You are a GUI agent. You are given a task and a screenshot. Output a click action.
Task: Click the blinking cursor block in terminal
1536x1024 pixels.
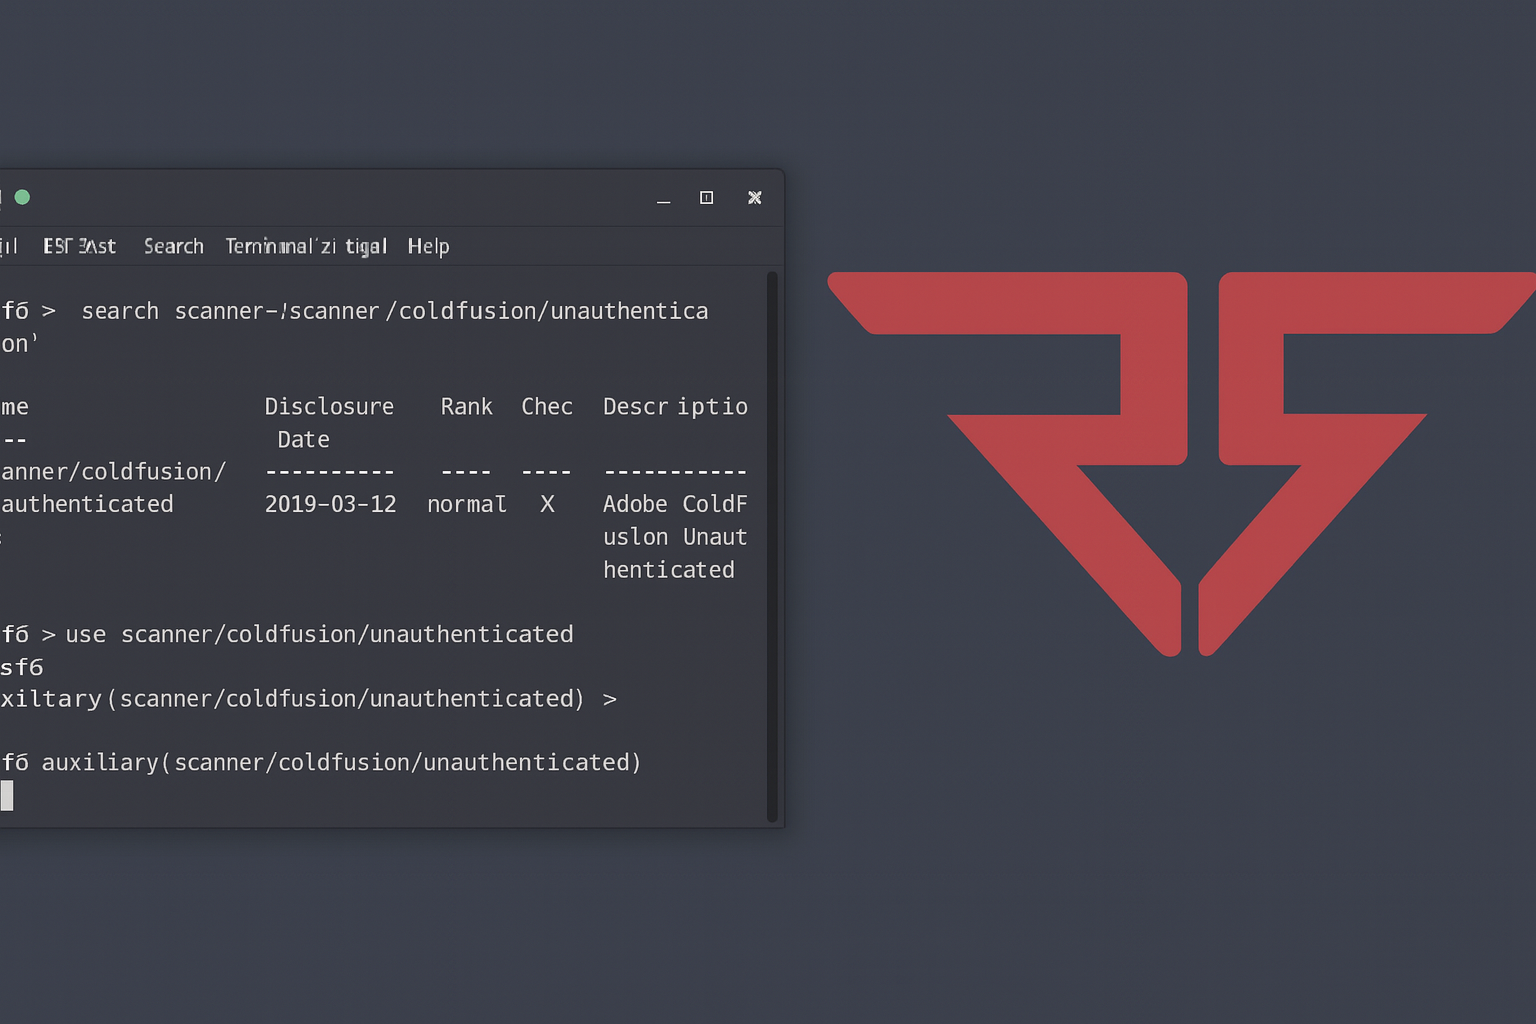click(x=7, y=795)
